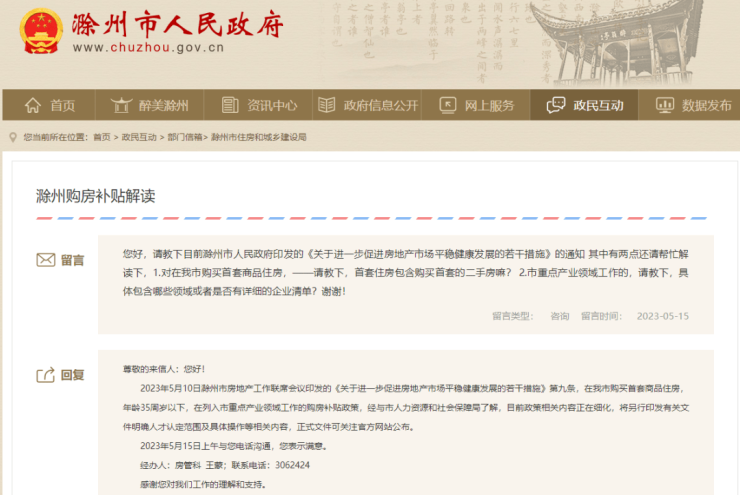Click the 您当前所在位置 breadcrumb label
The height and width of the screenshot is (495, 740).
pyautogui.click(x=56, y=137)
